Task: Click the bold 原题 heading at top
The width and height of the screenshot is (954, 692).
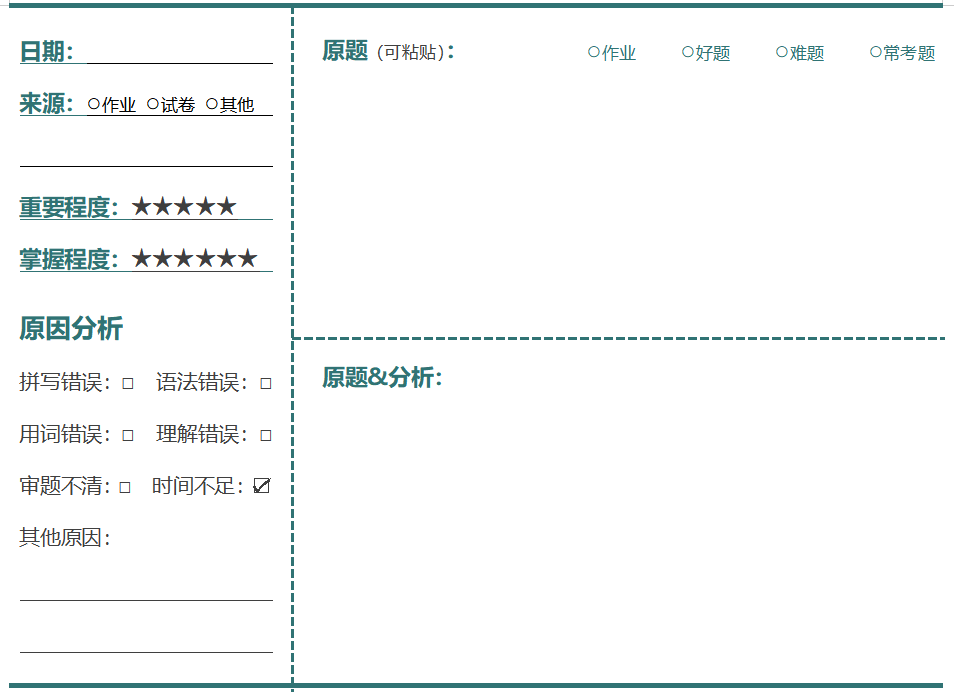Action: pos(345,51)
